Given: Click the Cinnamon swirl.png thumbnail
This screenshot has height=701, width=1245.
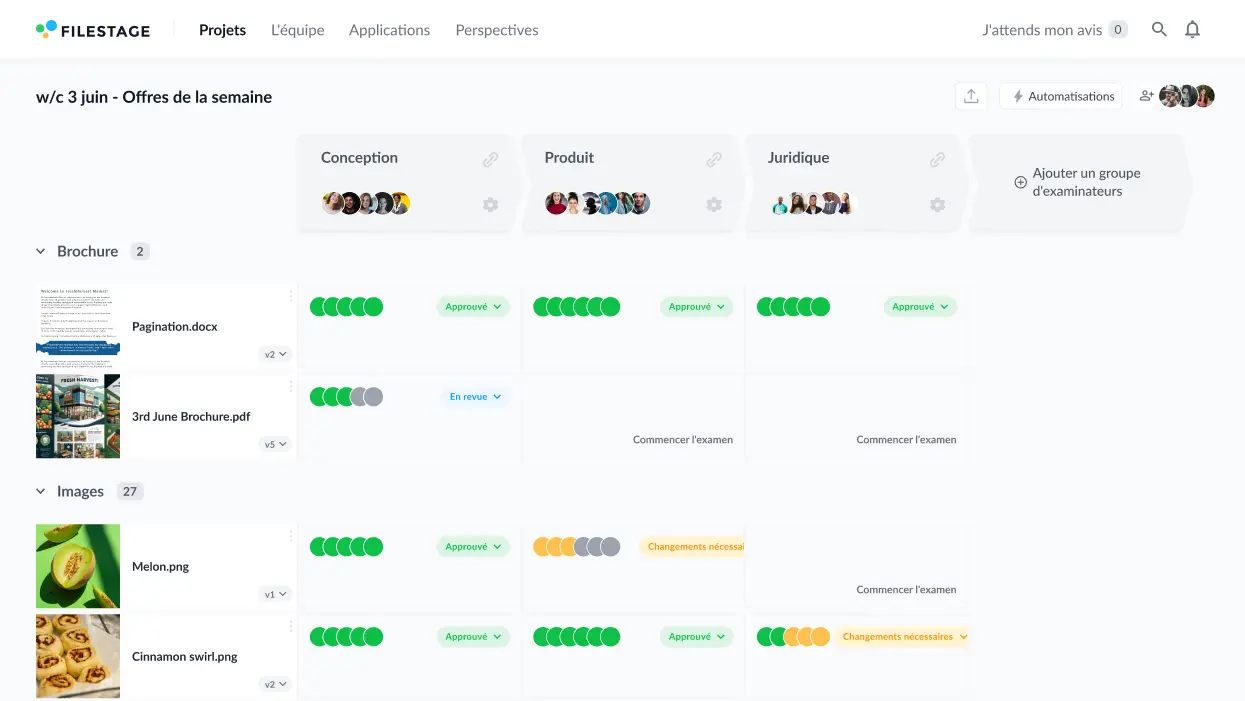Looking at the screenshot, I should pyautogui.click(x=77, y=656).
